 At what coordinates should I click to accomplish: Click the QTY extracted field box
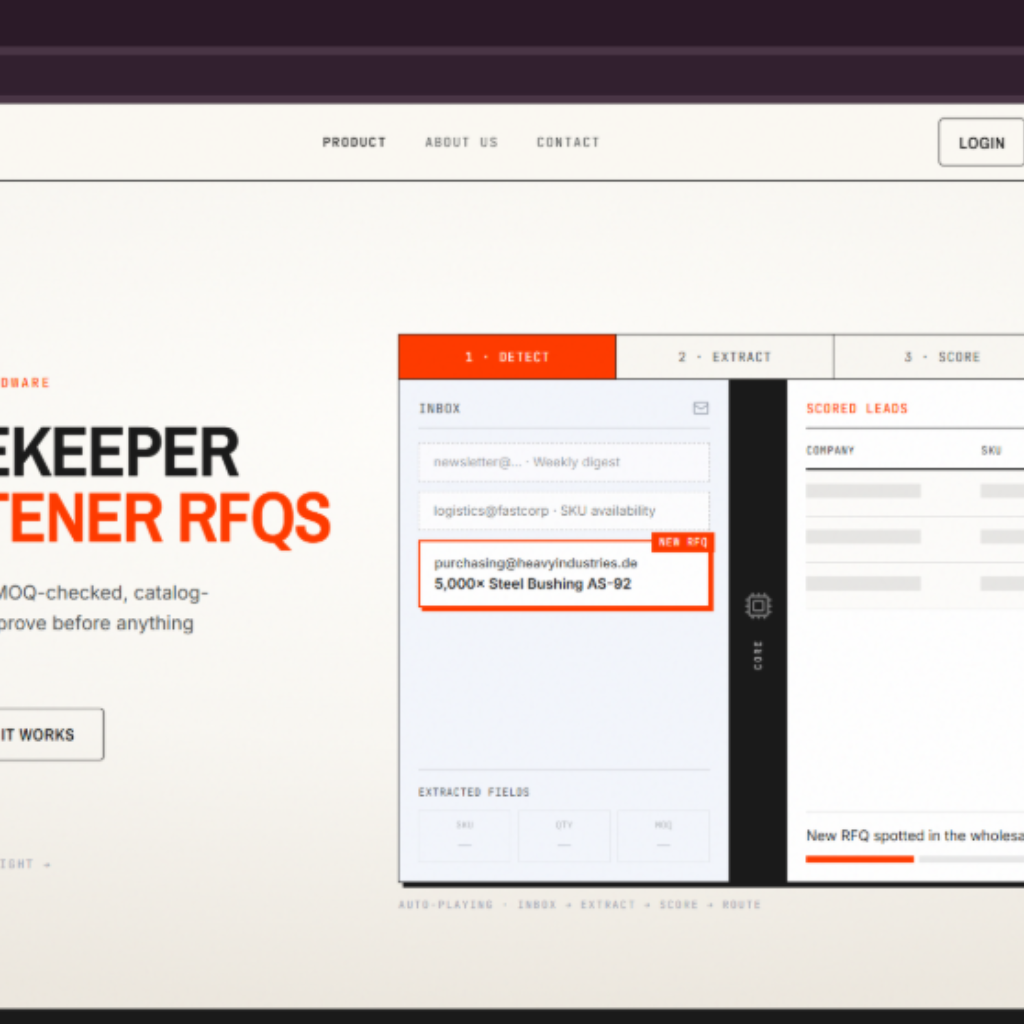coord(564,835)
